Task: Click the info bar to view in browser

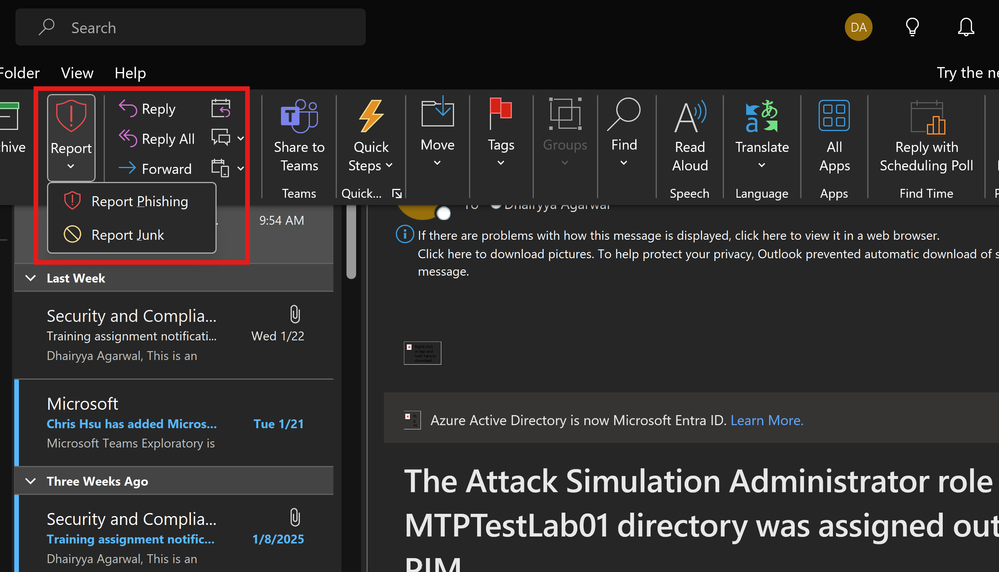Action: click(679, 236)
